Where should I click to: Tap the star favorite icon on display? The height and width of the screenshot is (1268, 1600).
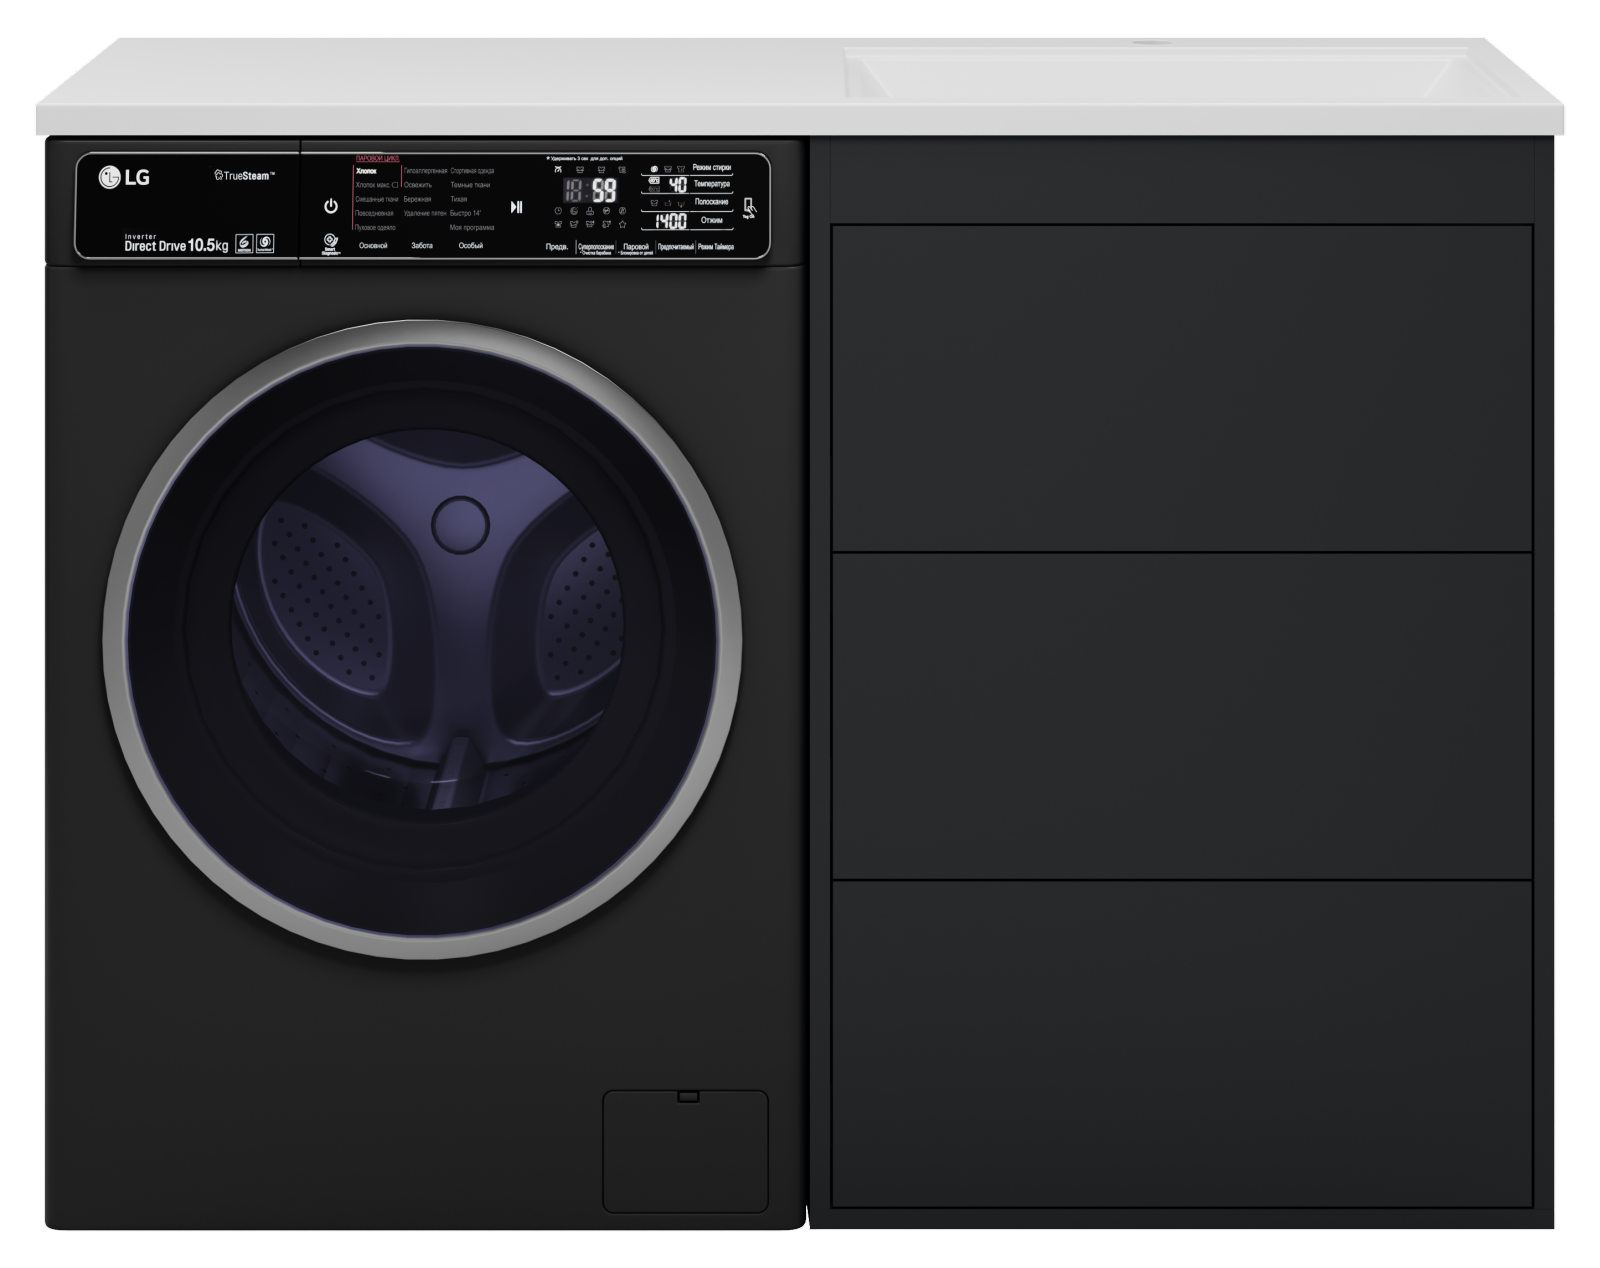(622, 225)
